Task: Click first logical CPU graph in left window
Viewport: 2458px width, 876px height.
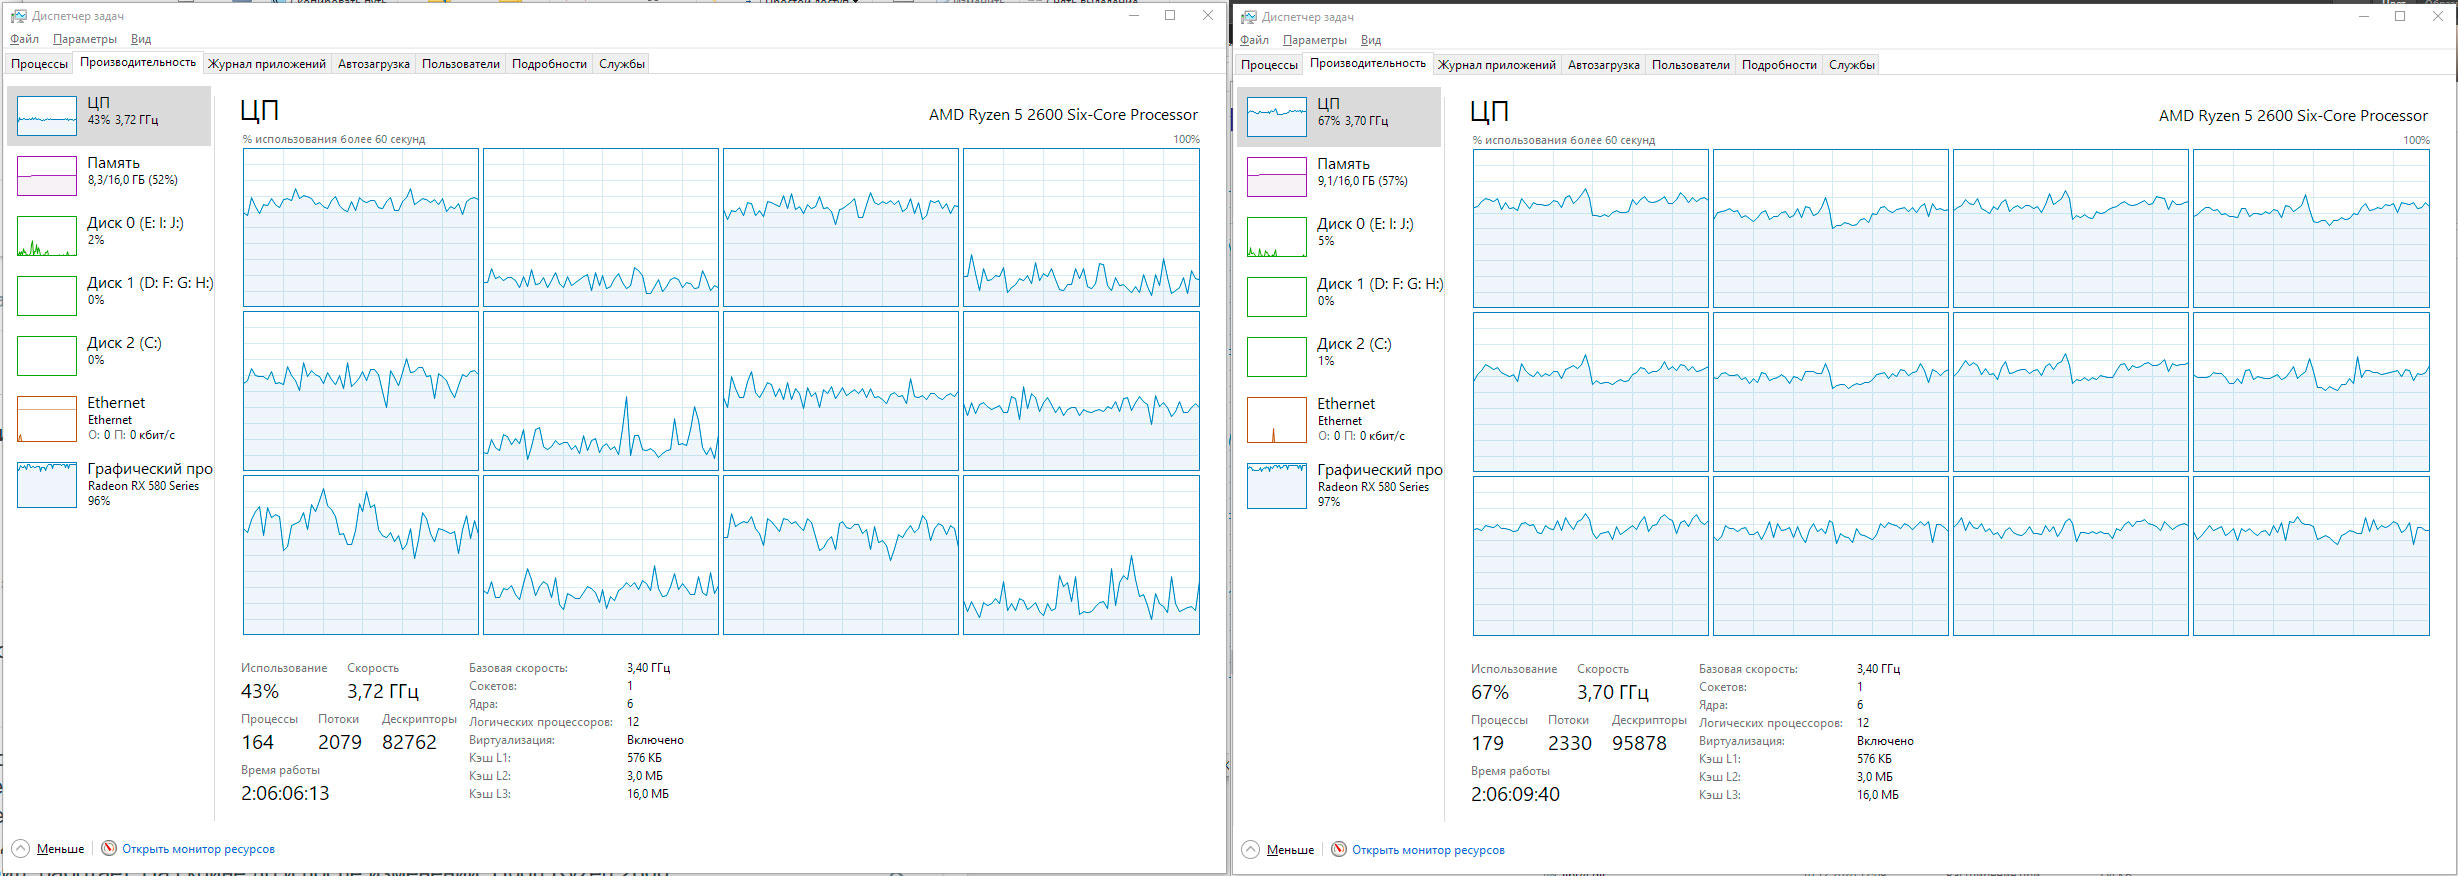Action: click(x=361, y=228)
